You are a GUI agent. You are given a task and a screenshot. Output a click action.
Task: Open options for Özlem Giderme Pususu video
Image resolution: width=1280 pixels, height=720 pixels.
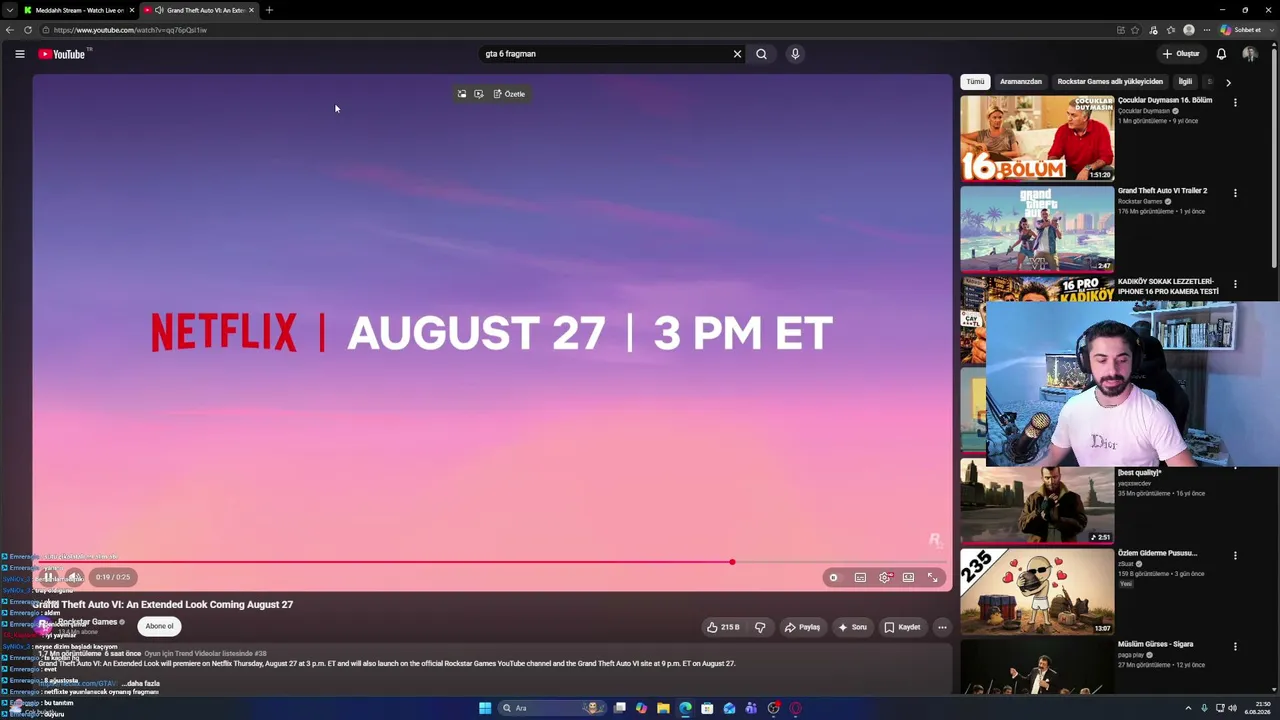[x=1235, y=555]
